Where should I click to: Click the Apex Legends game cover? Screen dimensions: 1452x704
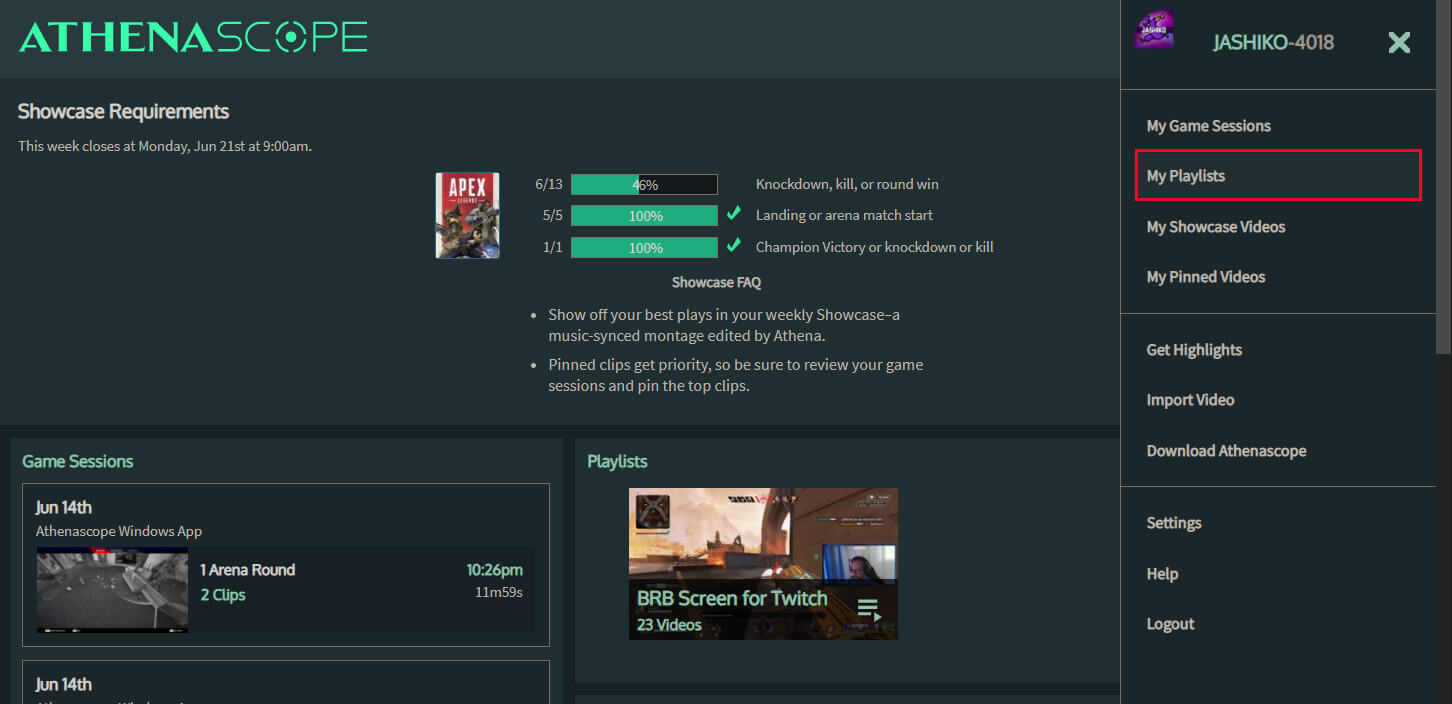(x=467, y=215)
